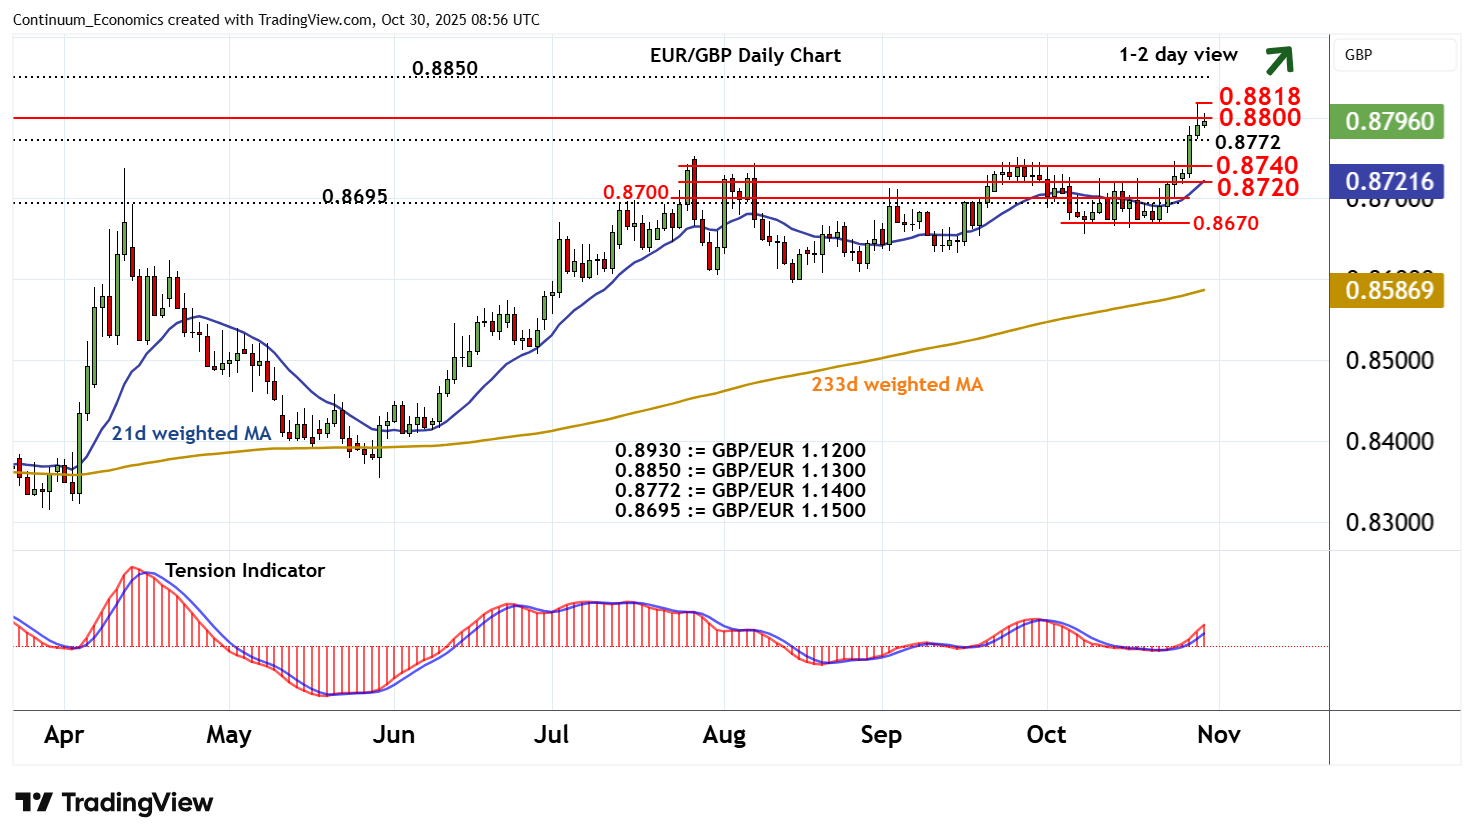
Task: Select the green 0.87960 current price label
Action: [1388, 122]
